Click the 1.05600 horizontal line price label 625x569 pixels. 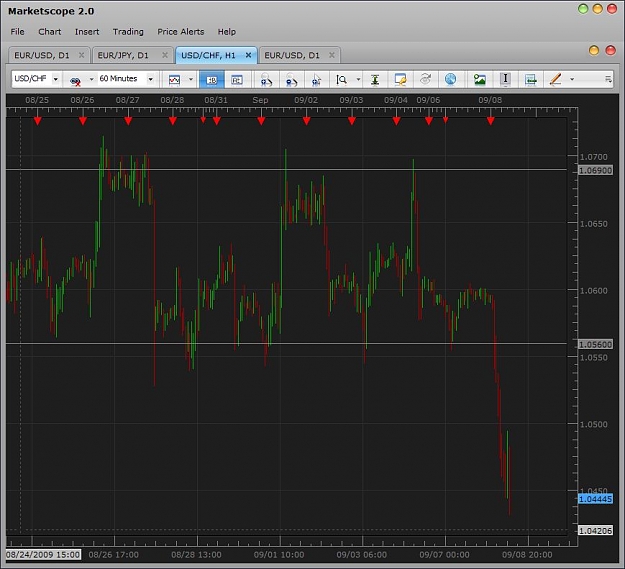[595, 344]
